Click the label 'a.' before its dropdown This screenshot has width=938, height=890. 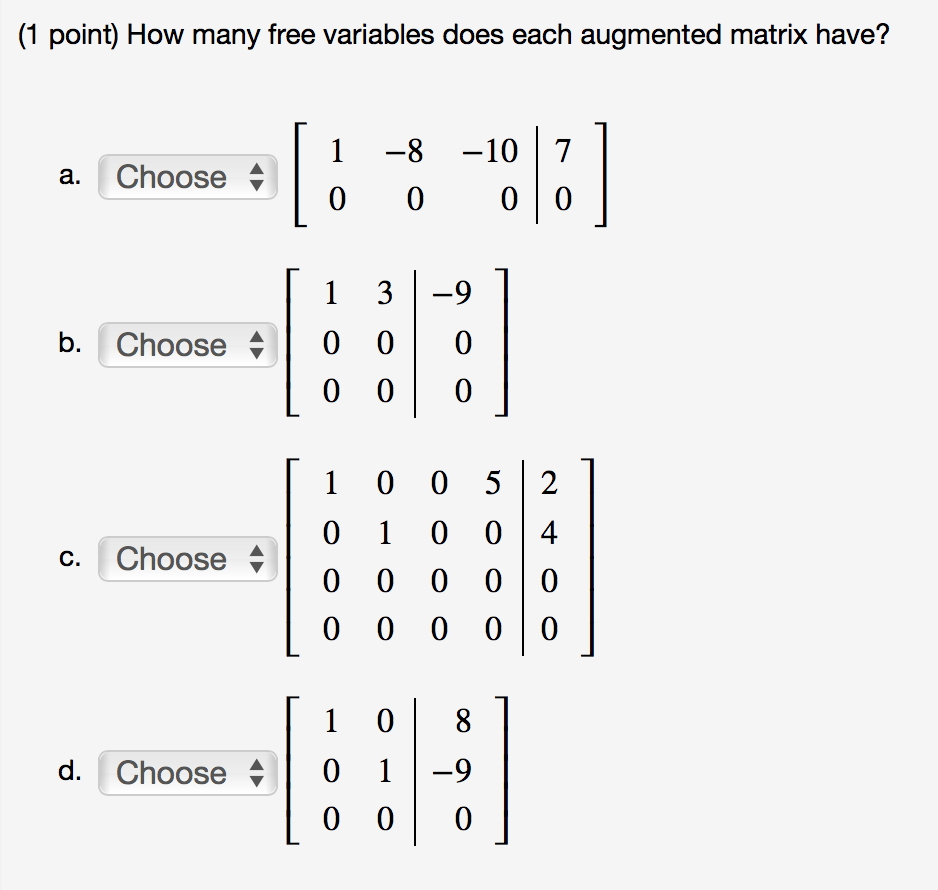(68, 177)
